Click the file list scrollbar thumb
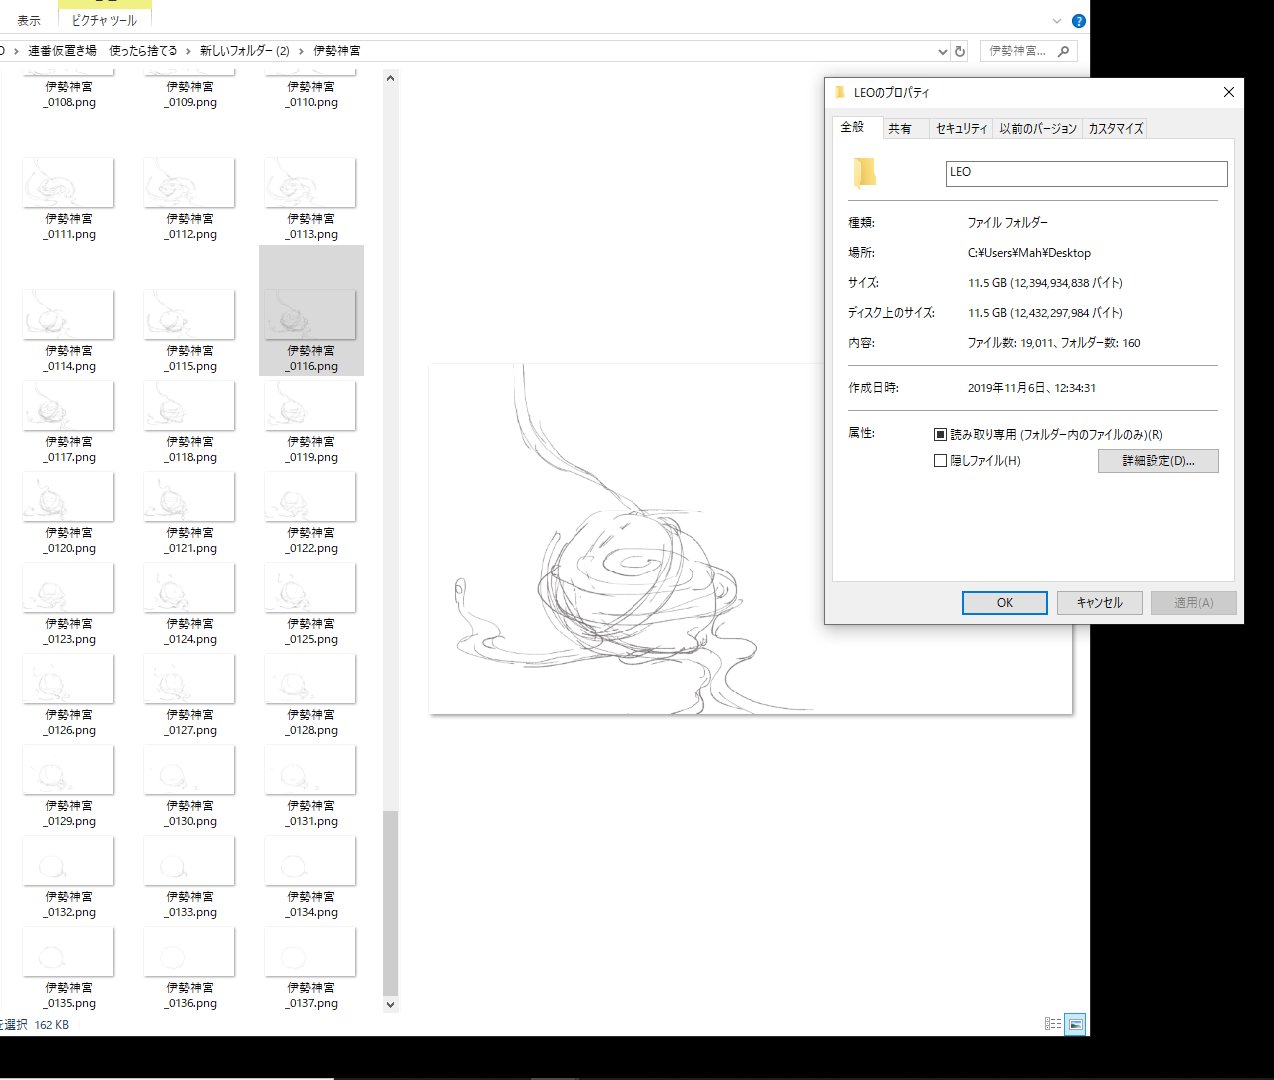This screenshot has height=1080, width=1274. click(390, 902)
